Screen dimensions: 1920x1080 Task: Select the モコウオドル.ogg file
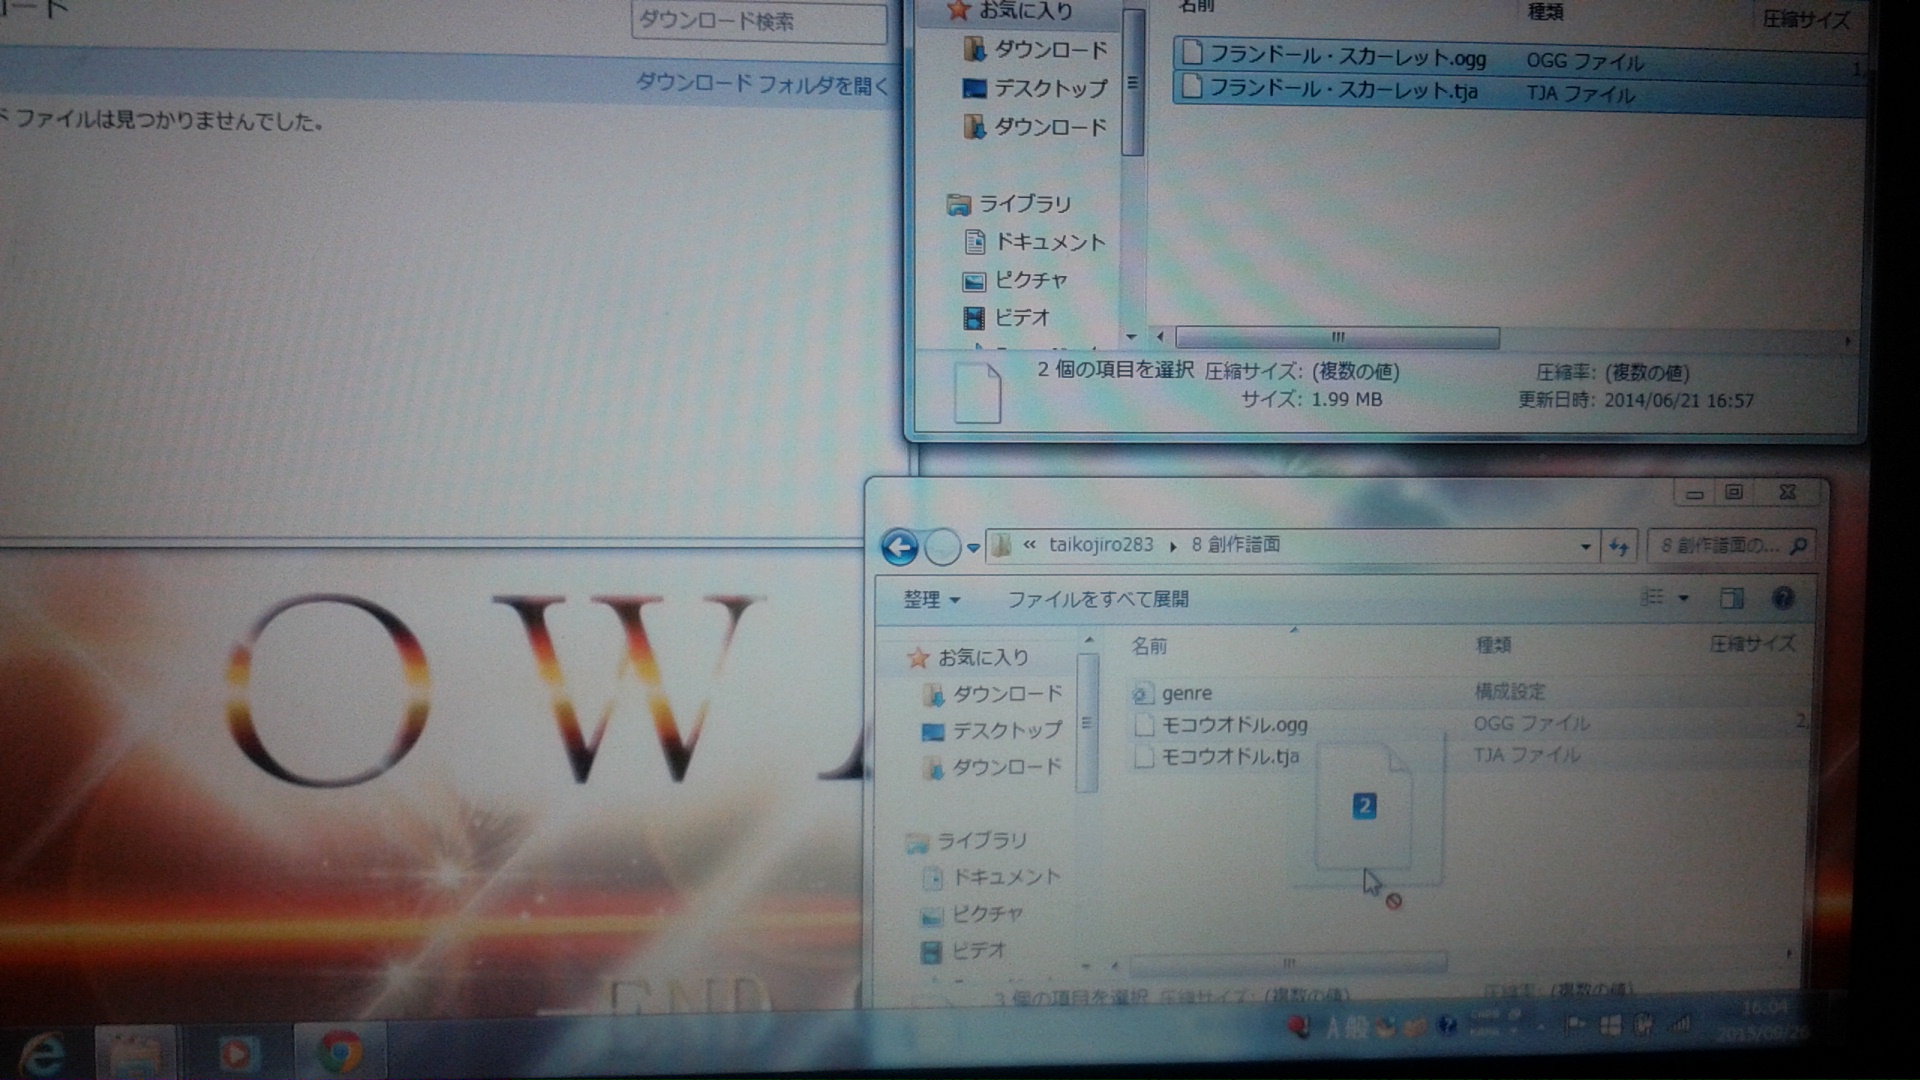(x=1233, y=725)
